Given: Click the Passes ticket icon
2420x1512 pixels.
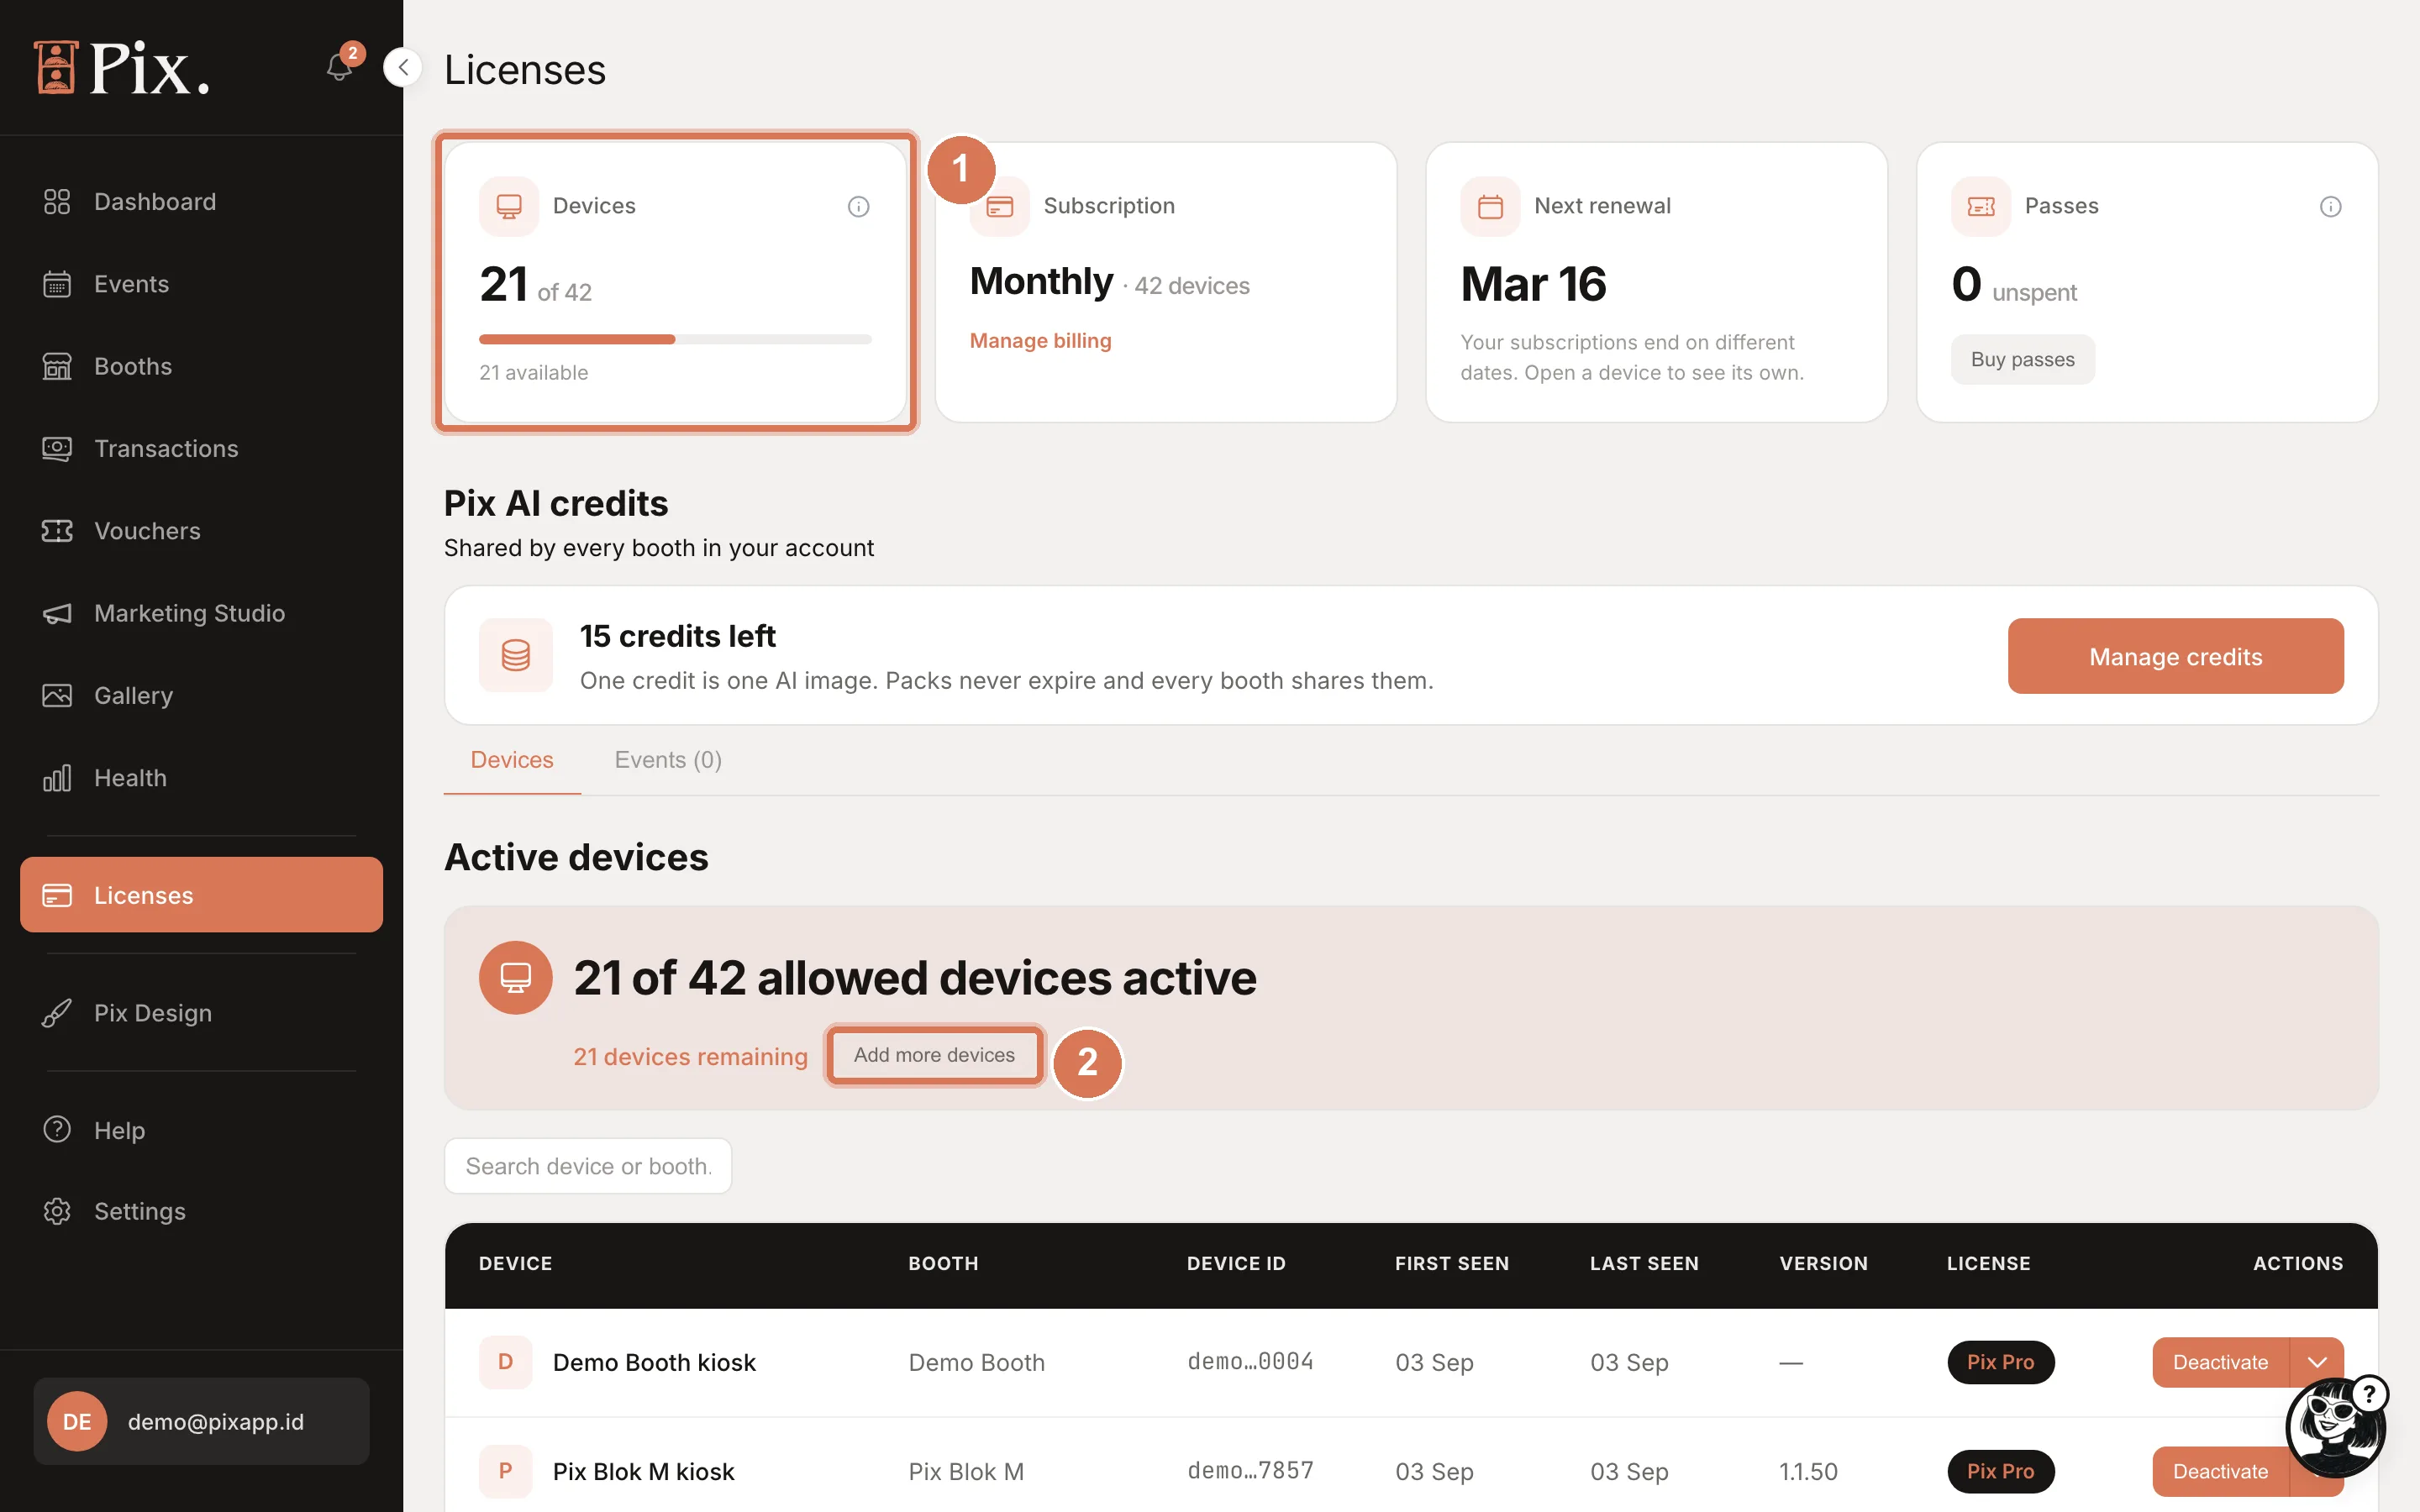Looking at the screenshot, I should [x=1980, y=207].
